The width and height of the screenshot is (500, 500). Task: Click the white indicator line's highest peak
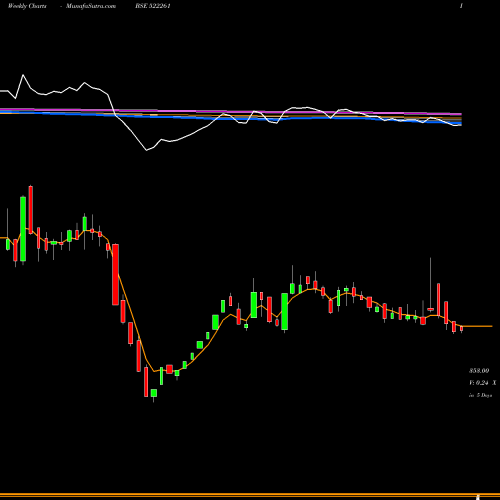point(23,75)
